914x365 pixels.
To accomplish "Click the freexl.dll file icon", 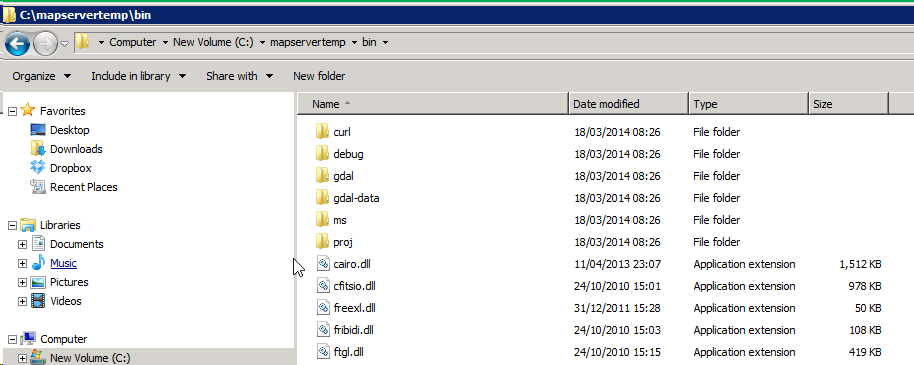I will point(324,307).
